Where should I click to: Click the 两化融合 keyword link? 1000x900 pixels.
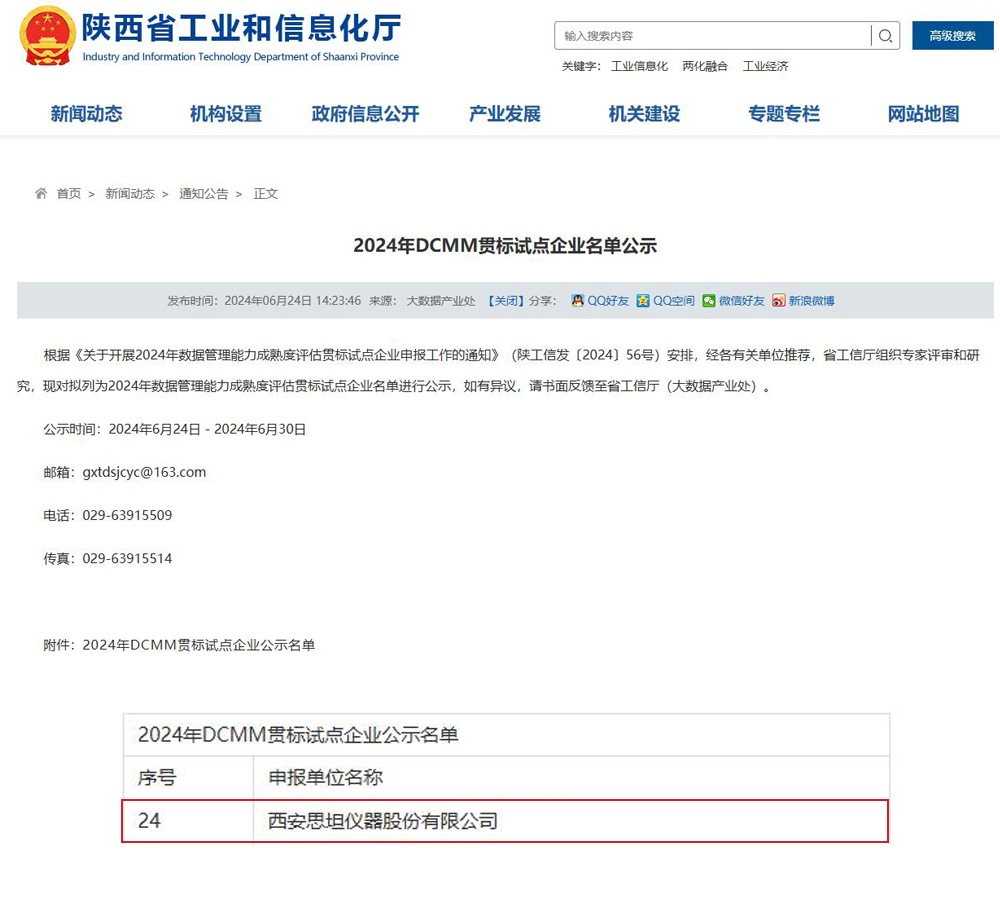(705, 66)
